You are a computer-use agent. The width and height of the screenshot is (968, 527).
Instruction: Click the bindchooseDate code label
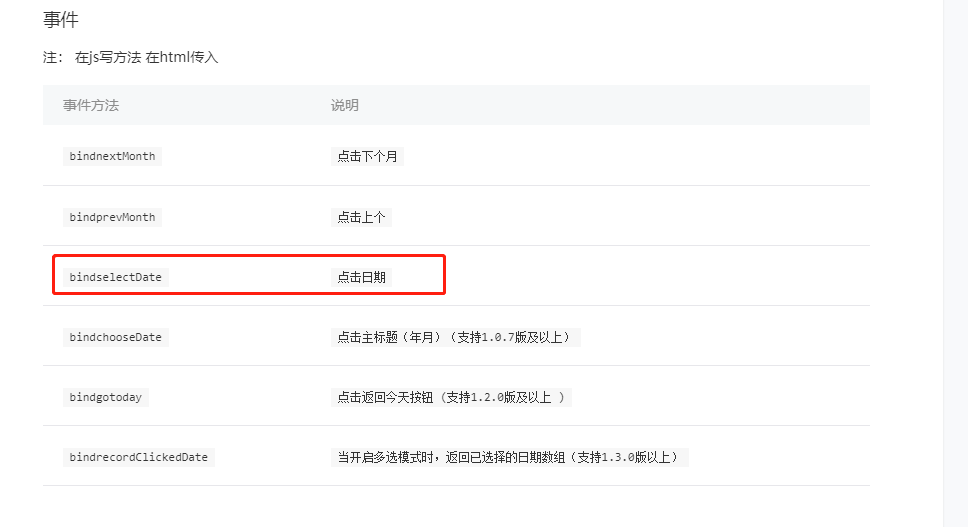click(115, 337)
